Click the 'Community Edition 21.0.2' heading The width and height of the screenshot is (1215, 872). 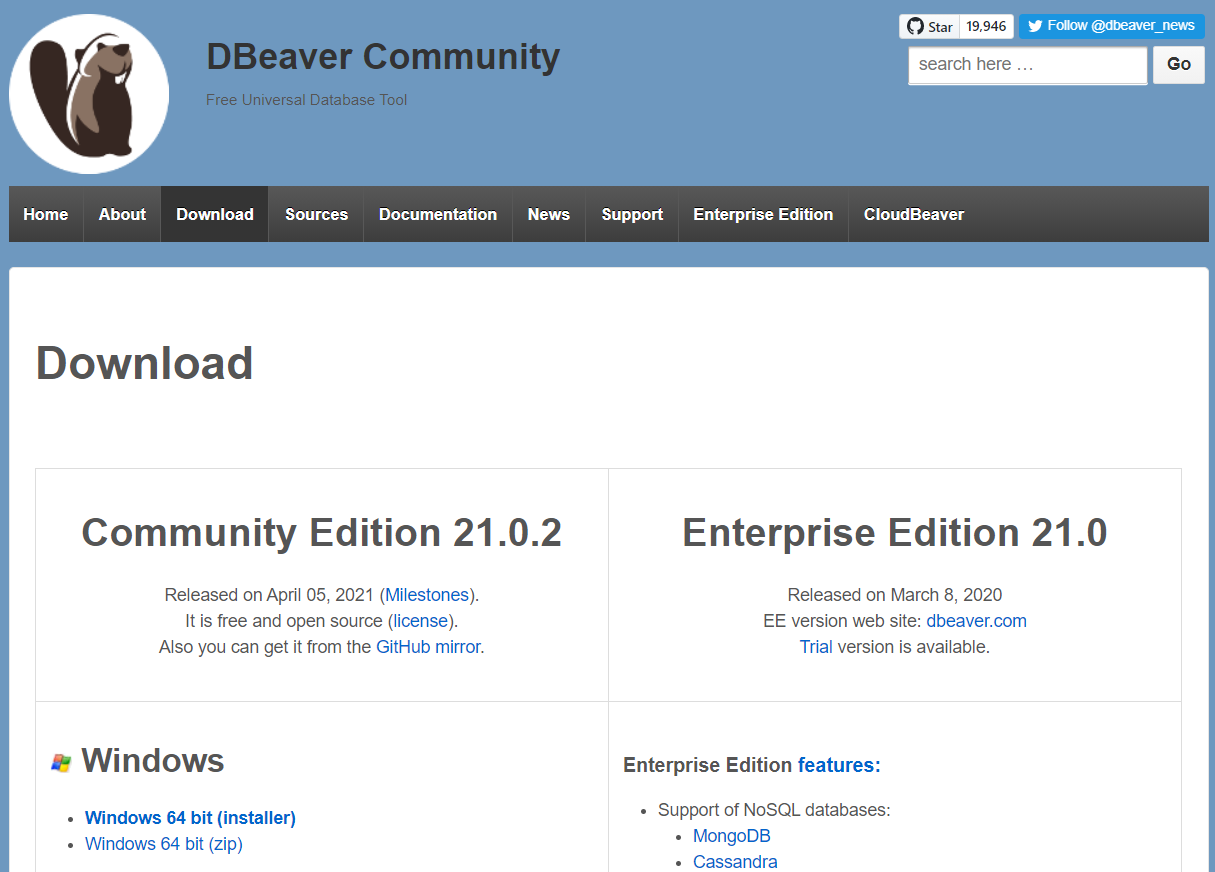pyautogui.click(x=321, y=533)
